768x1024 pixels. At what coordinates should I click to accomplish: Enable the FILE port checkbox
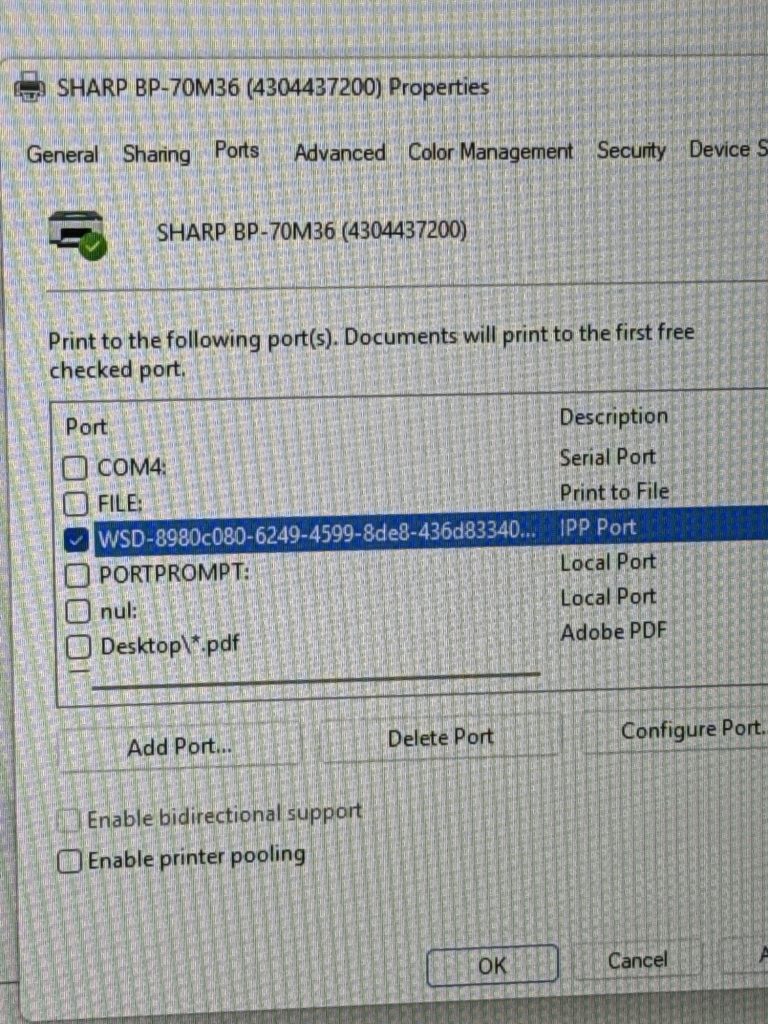pos(76,502)
